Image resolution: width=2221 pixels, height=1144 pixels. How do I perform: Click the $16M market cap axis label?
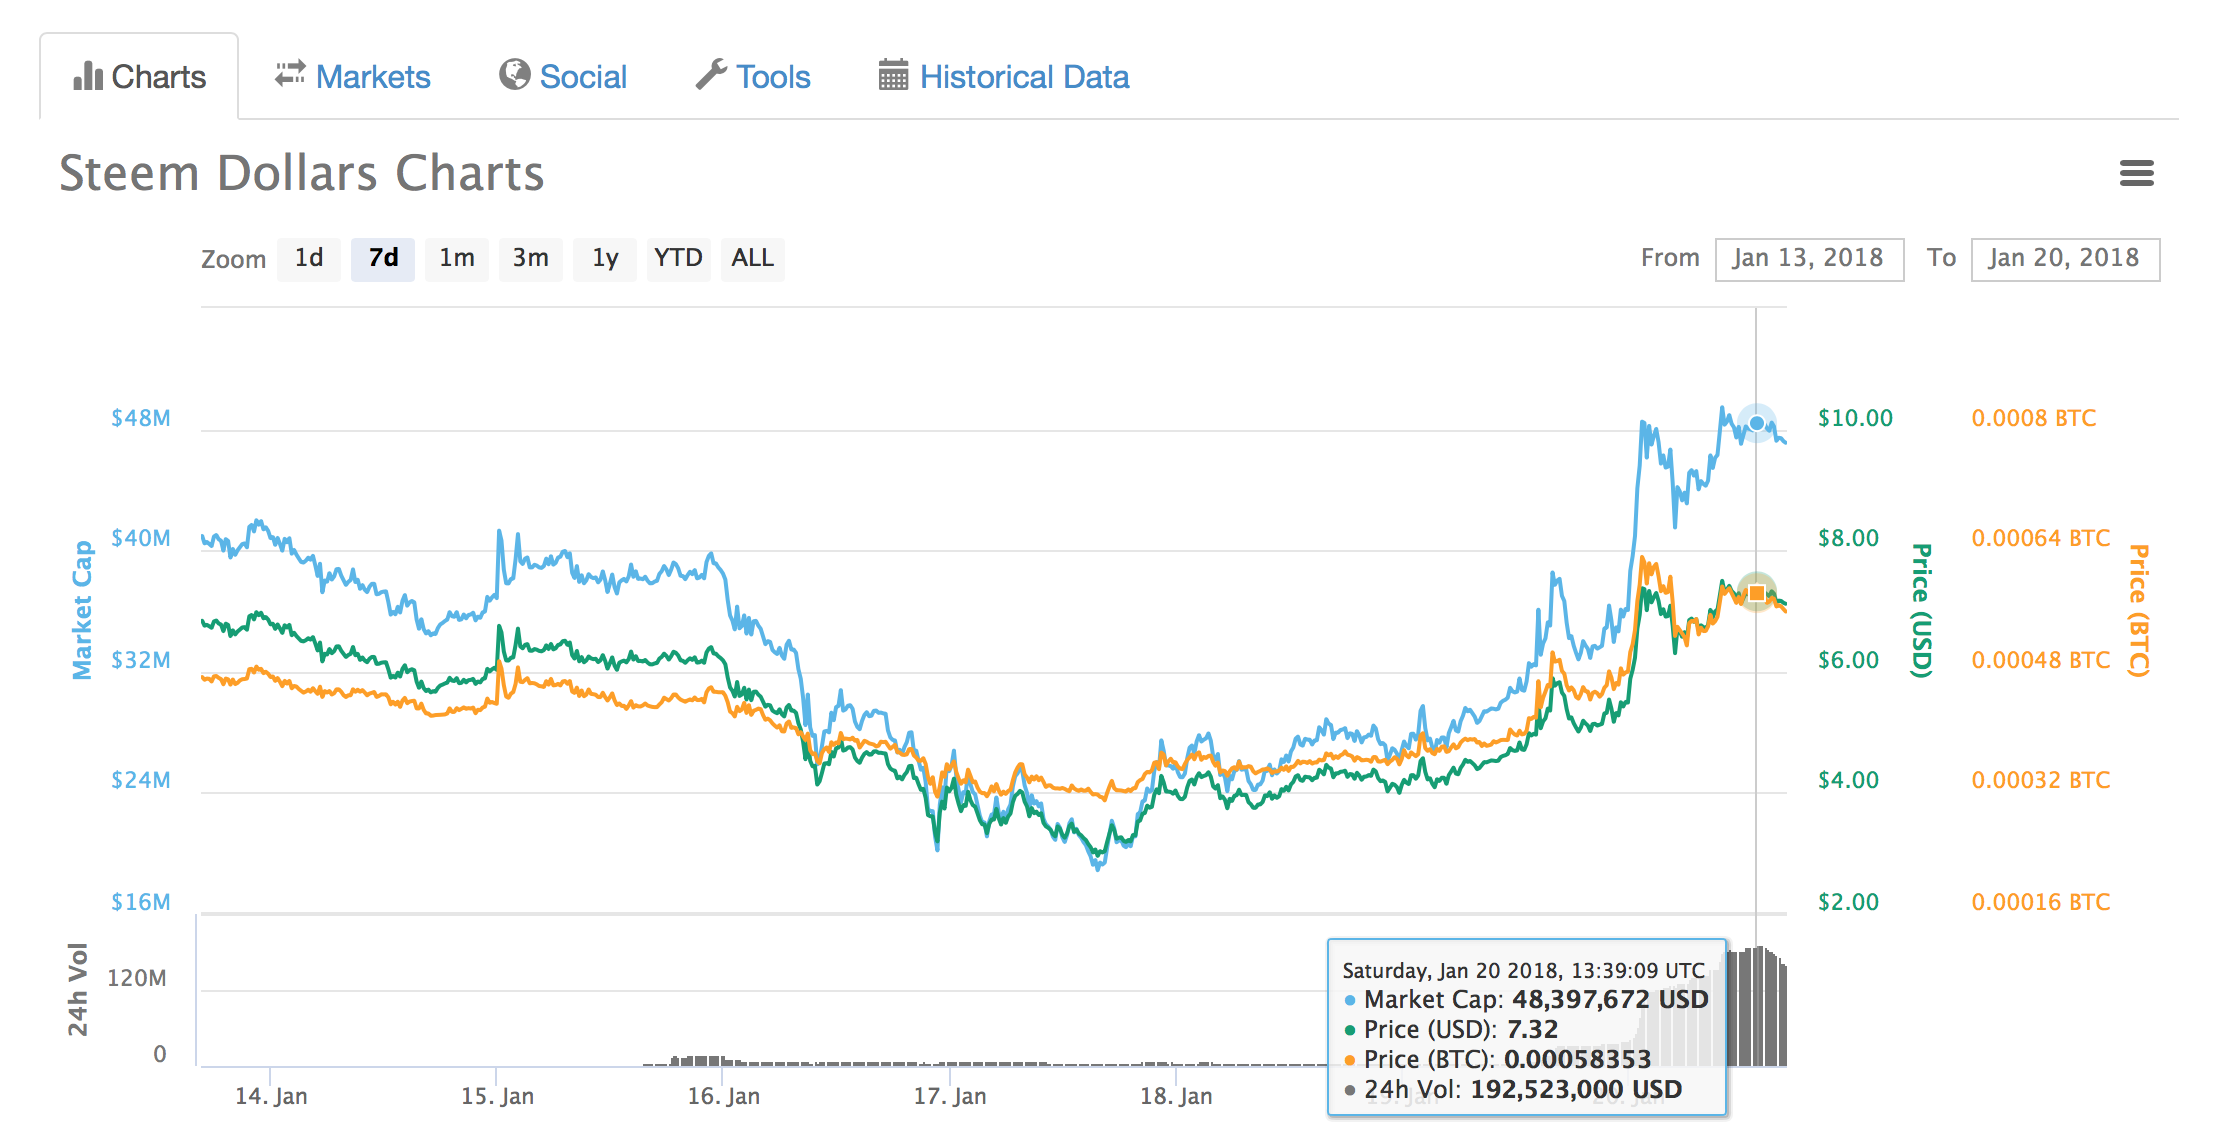pyautogui.click(x=141, y=902)
